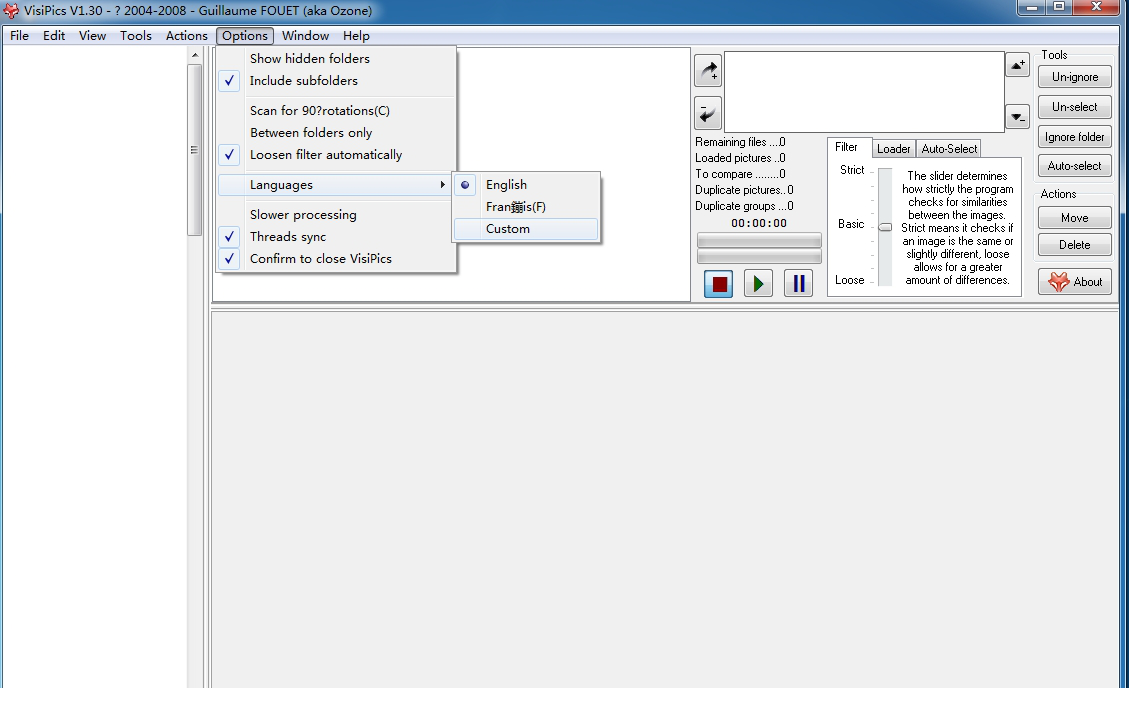Click the filter strictness slider handle
This screenshot has height=715, width=1129.
click(886, 227)
